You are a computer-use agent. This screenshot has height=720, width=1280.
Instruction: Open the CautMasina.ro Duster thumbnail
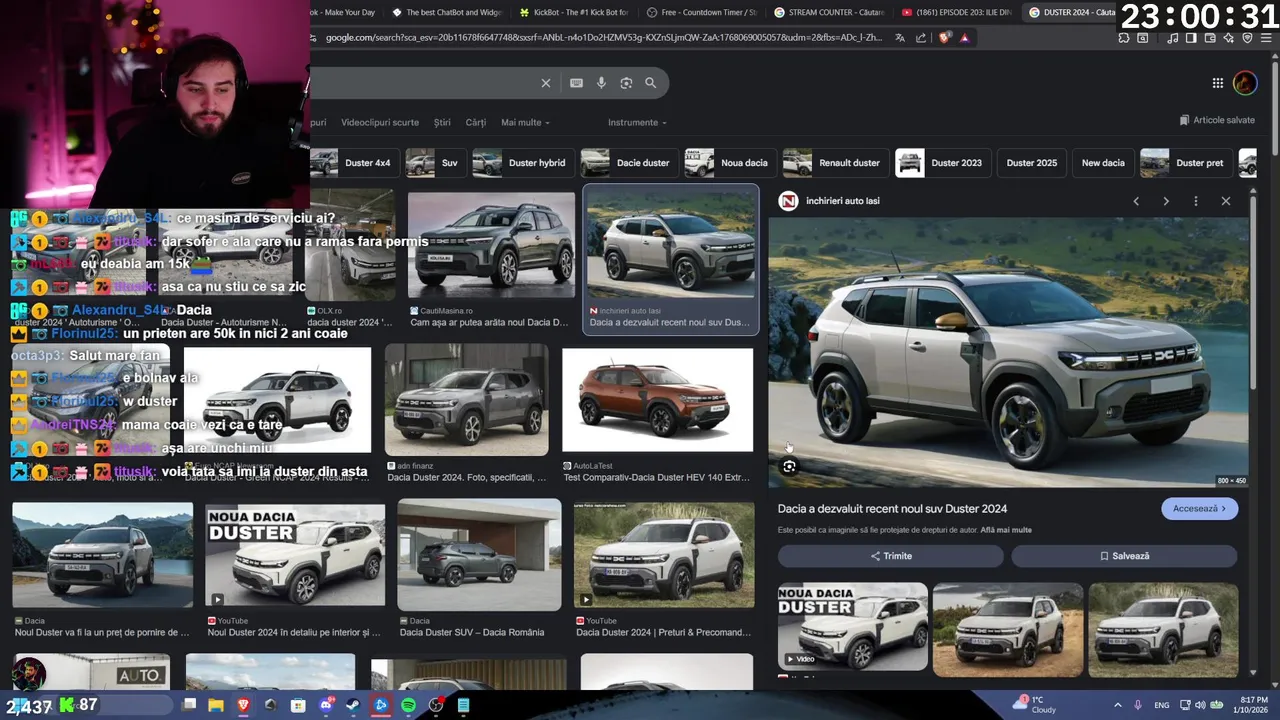tap(491, 246)
